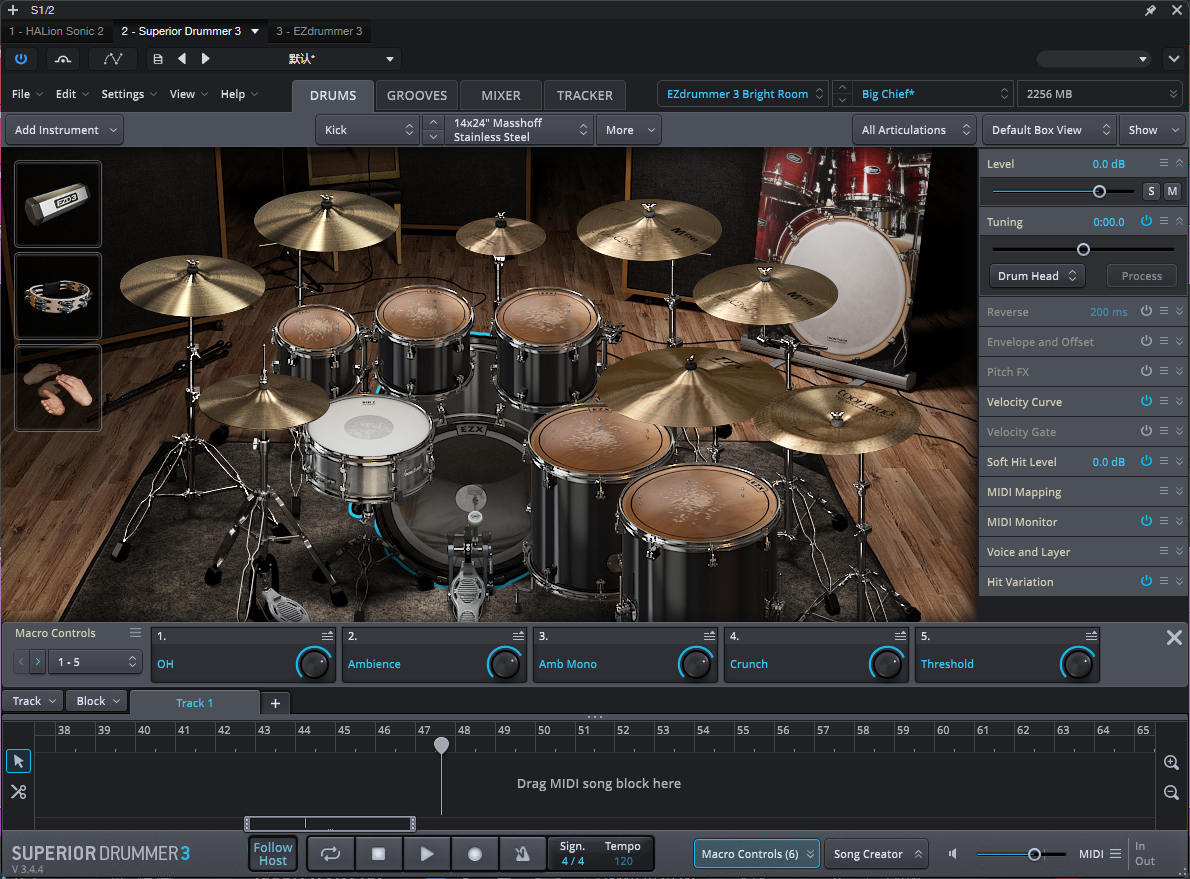Open settings icon of macro 1 OH
Screen dimensions: 1190x879
(327, 636)
